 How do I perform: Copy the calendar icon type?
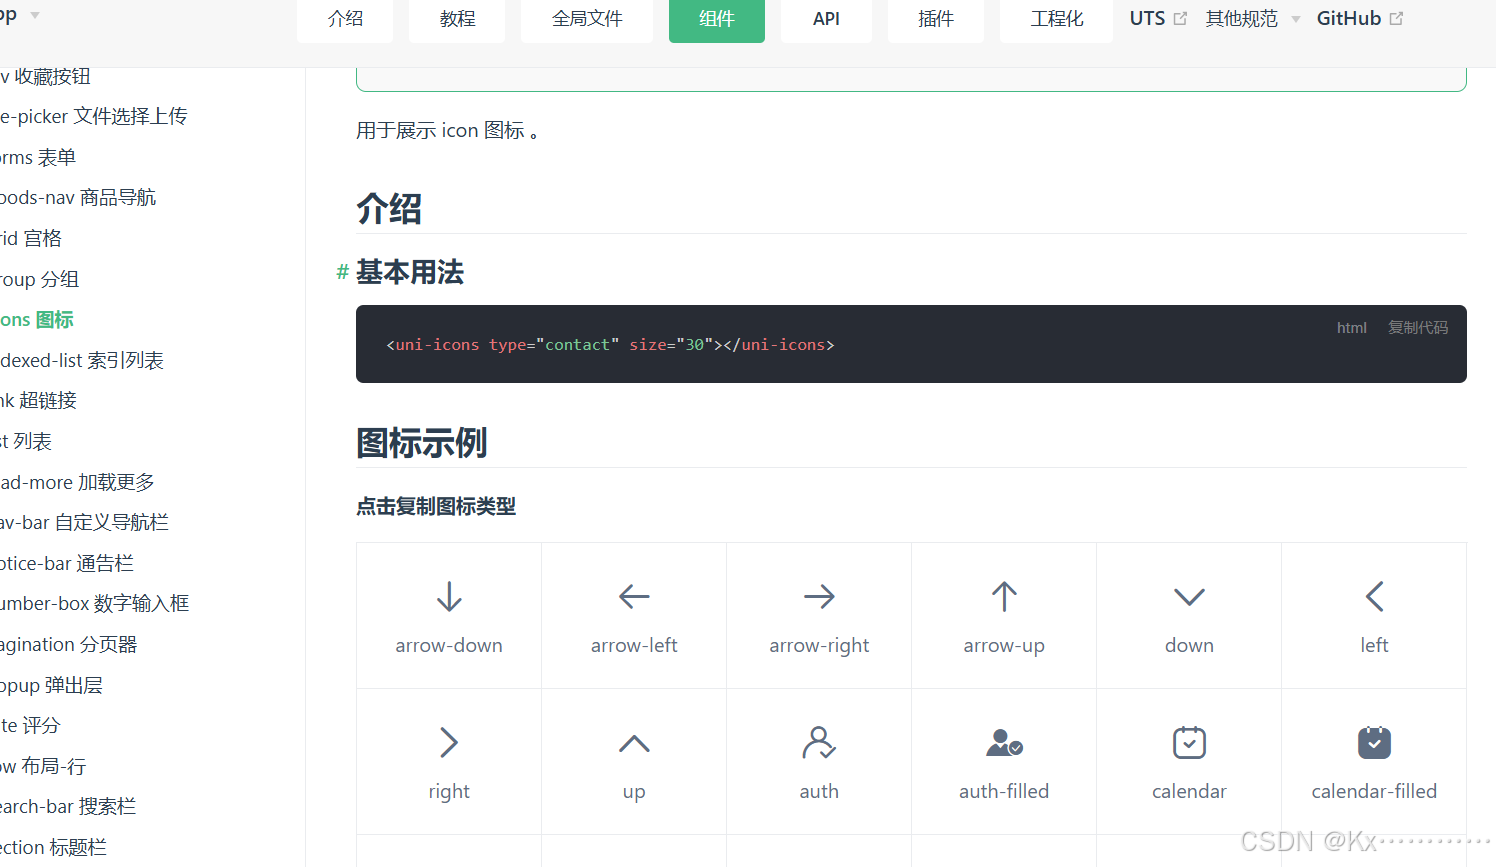[1189, 762]
